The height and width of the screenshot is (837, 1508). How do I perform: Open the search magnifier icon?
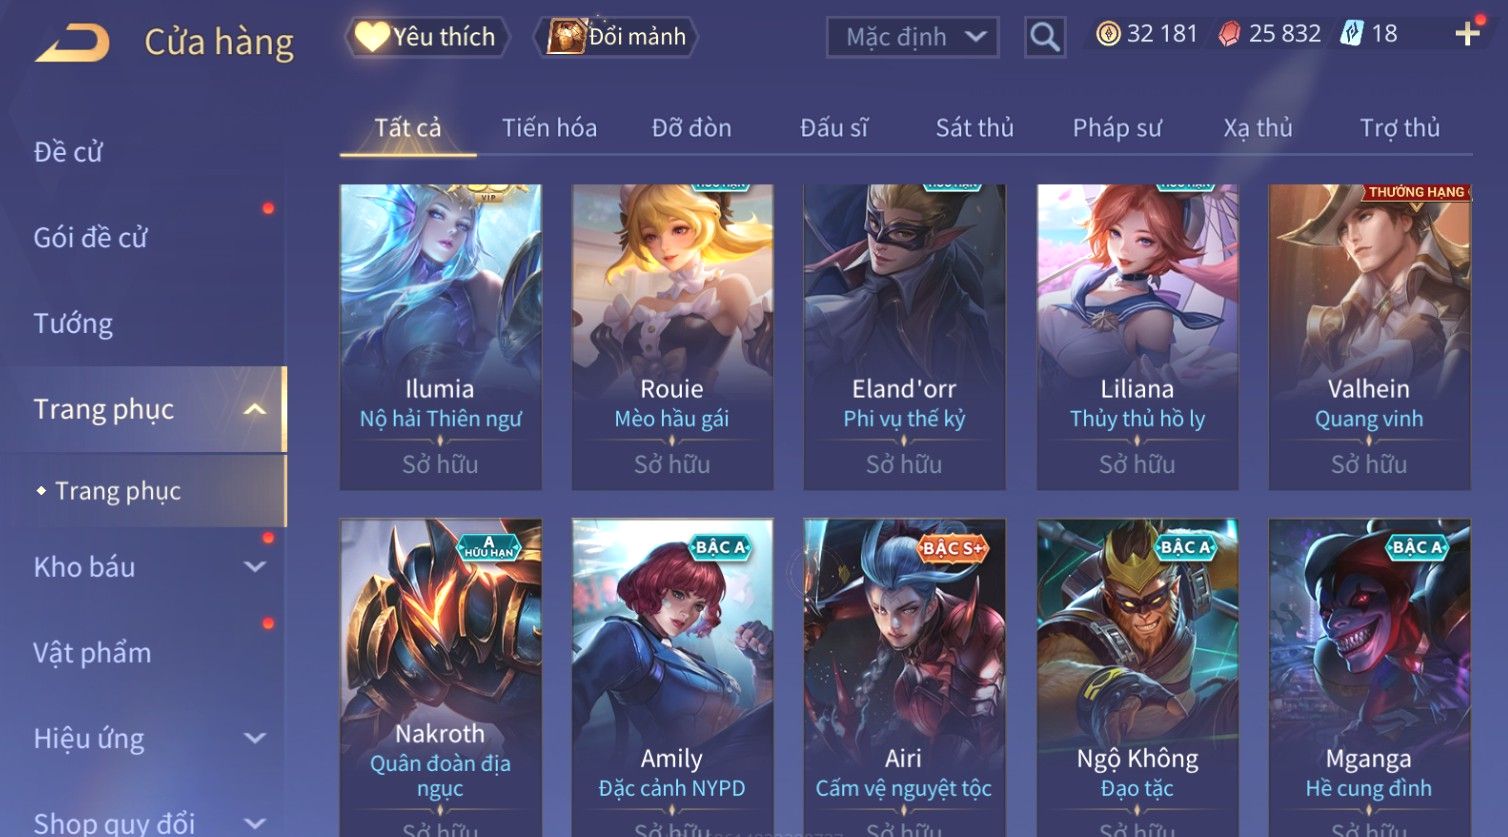[x=1044, y=37]
